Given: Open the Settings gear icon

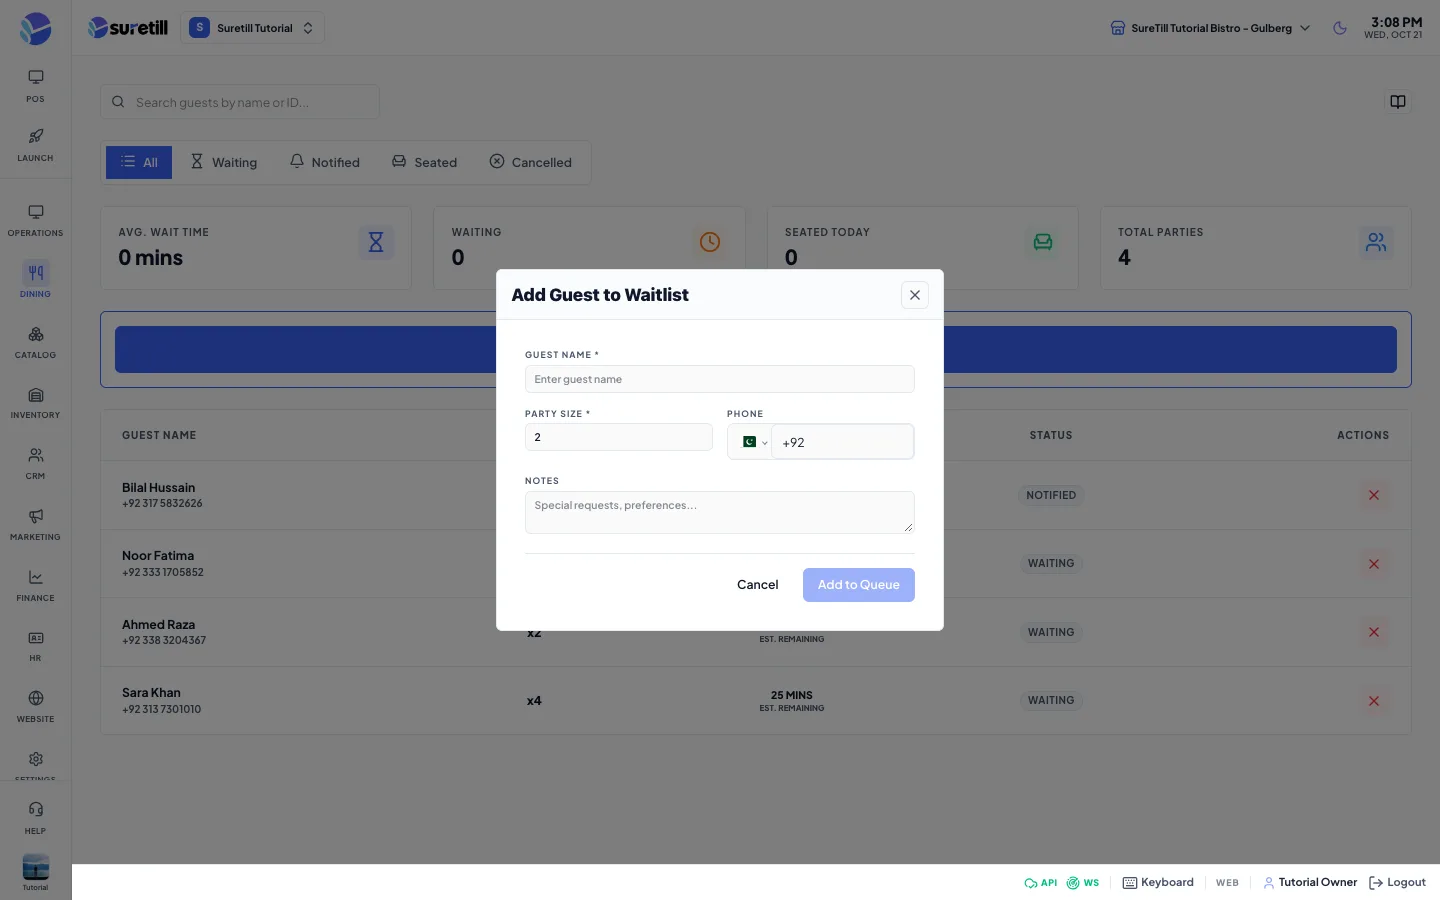Looking at the screenshot, I should point(35,760).
